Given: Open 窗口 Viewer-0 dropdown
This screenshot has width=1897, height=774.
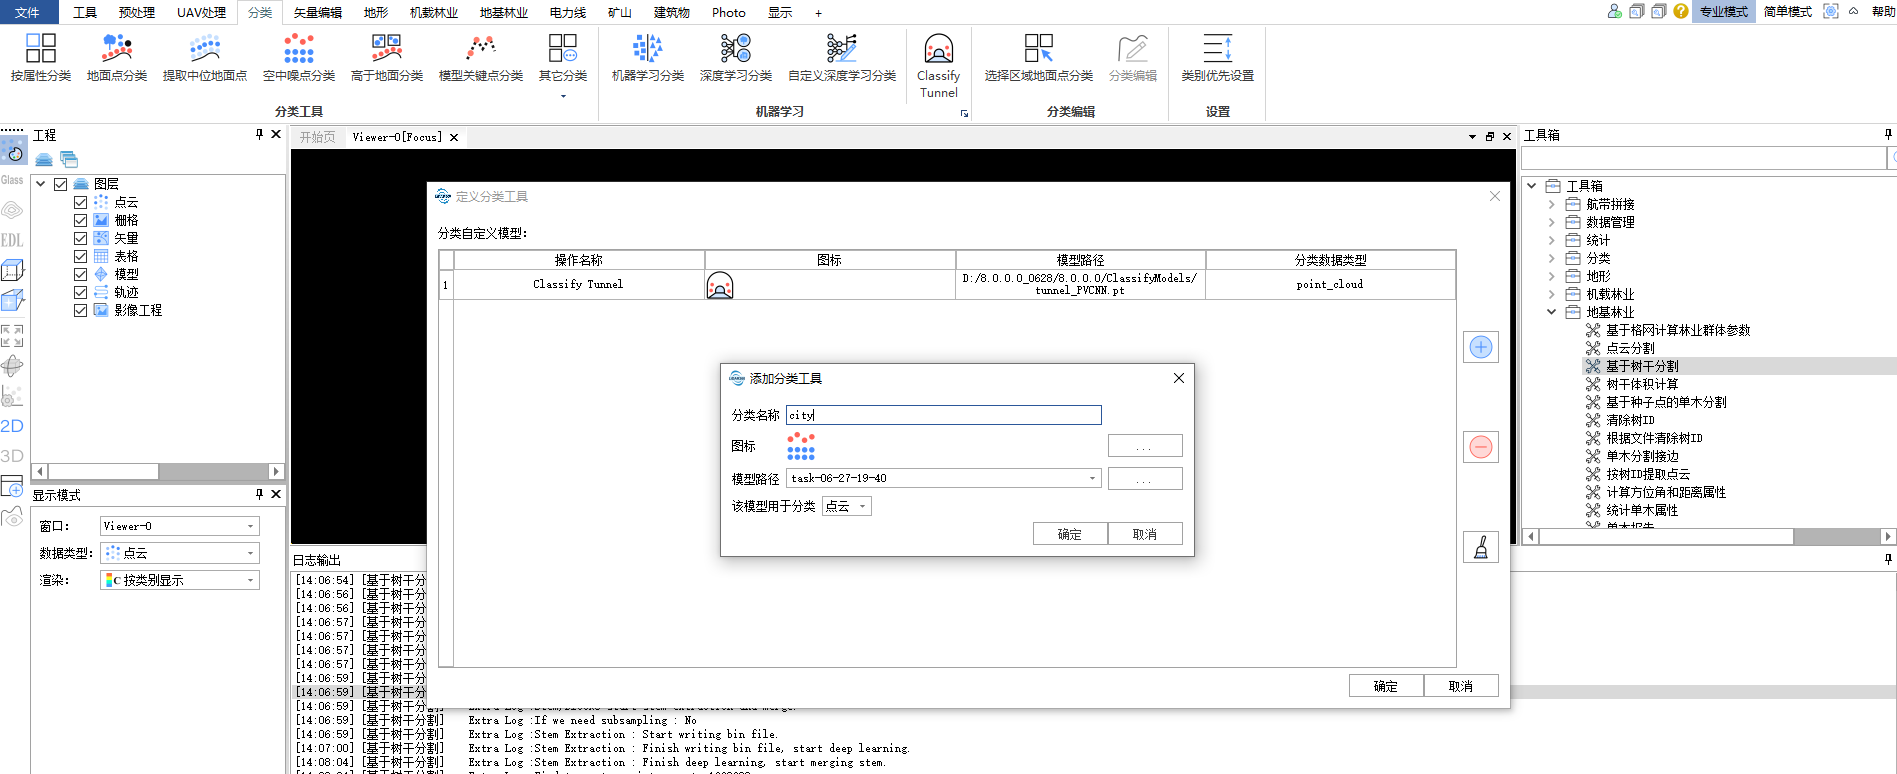Looking at the screenshot, I should coord(180,526).
